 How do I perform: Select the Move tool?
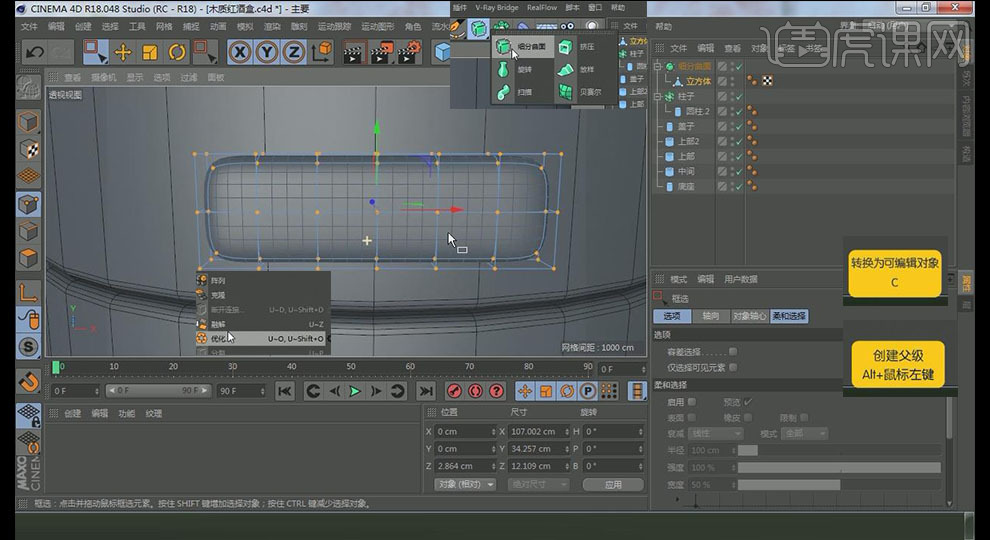122,52
